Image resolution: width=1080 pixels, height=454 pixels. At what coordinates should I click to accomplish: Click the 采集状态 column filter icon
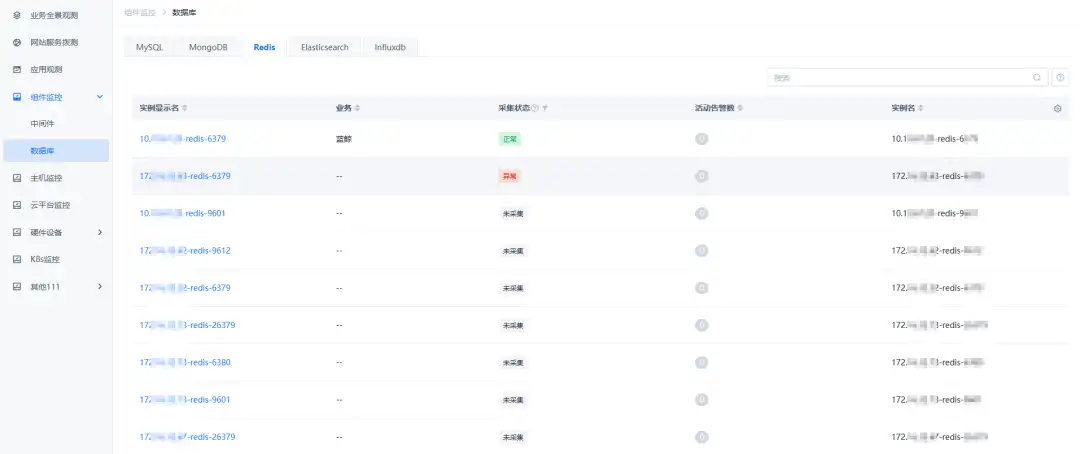tap(545, 108)
